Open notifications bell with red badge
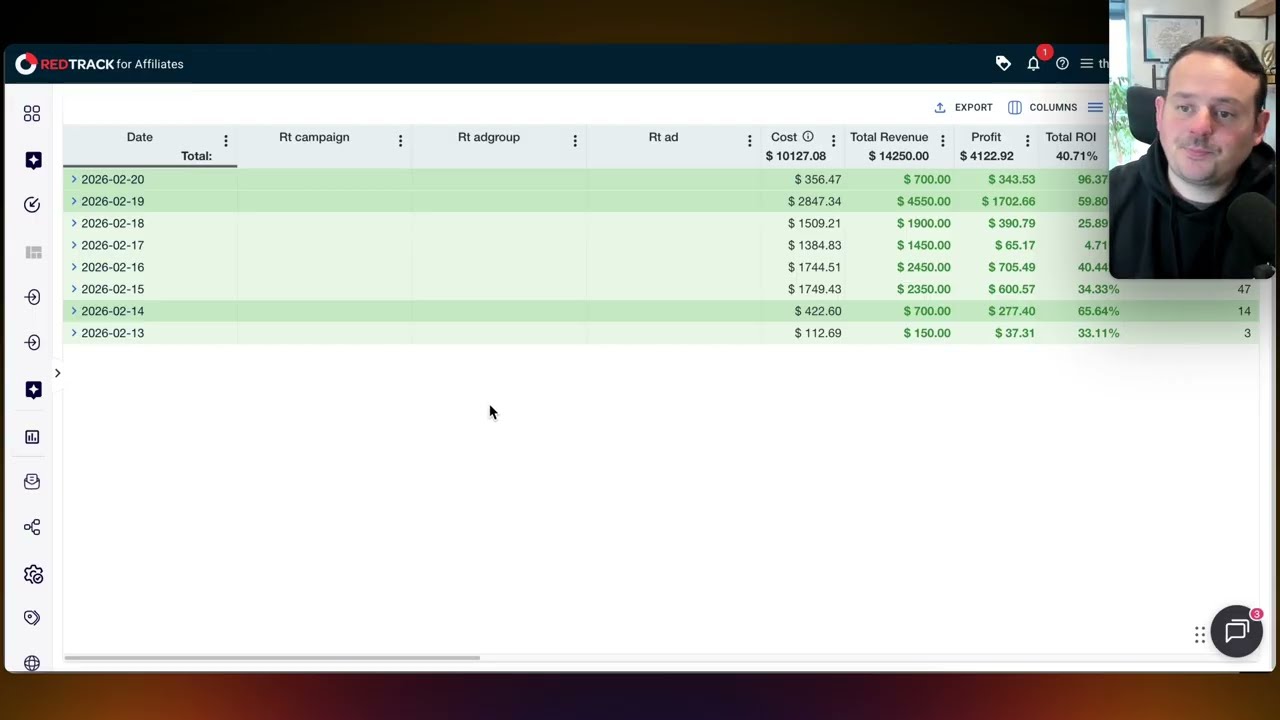 (1034, 62)
